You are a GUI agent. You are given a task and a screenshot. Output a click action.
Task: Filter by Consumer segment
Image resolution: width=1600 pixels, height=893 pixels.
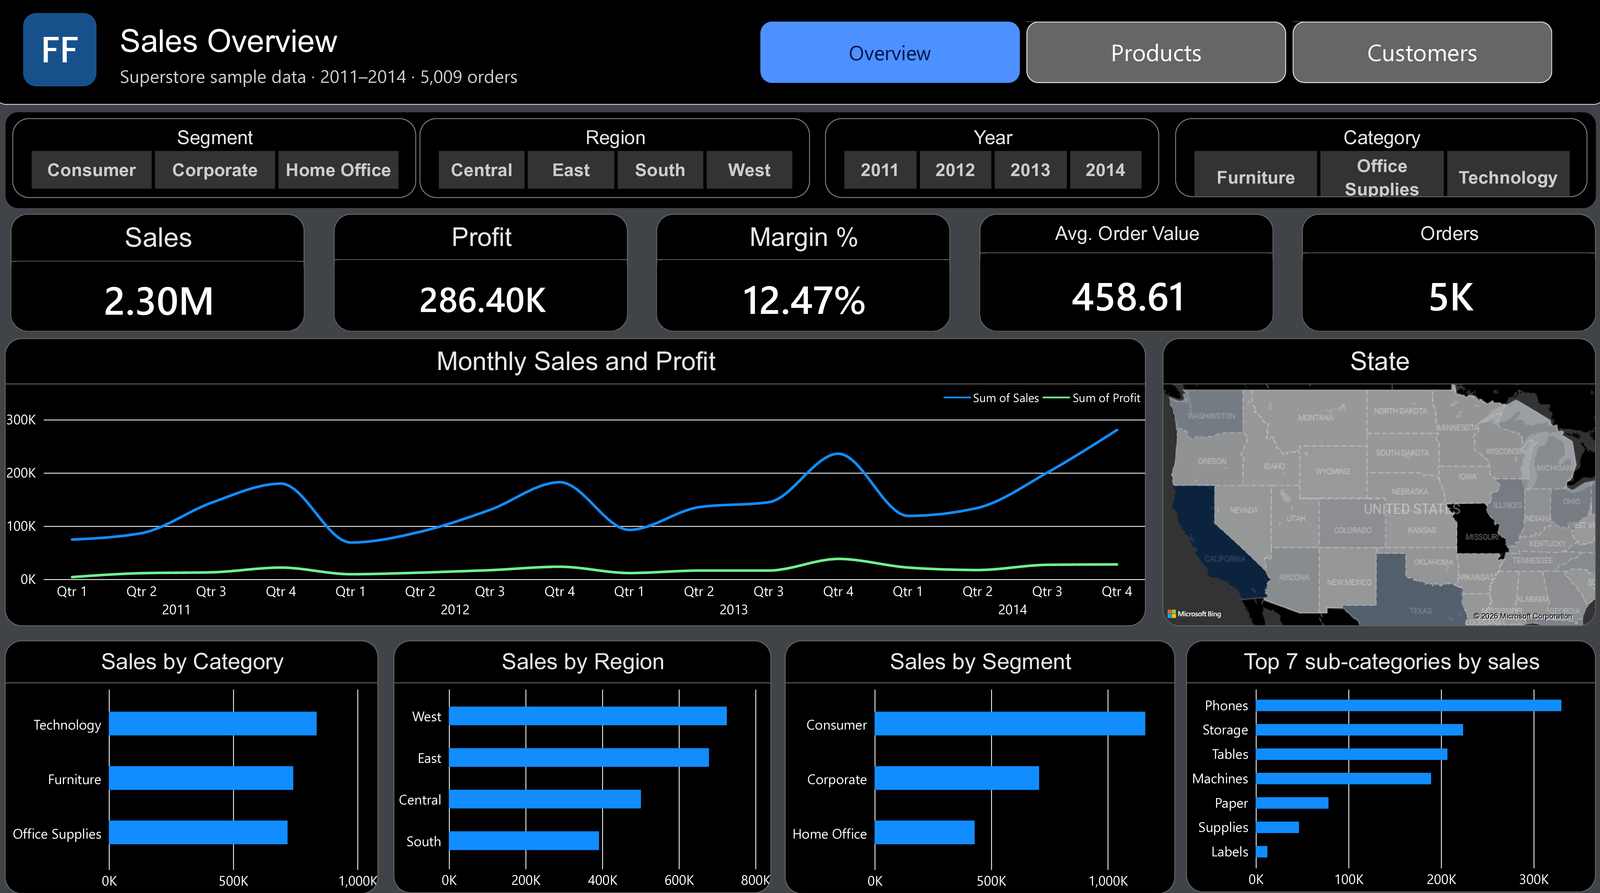91,170
